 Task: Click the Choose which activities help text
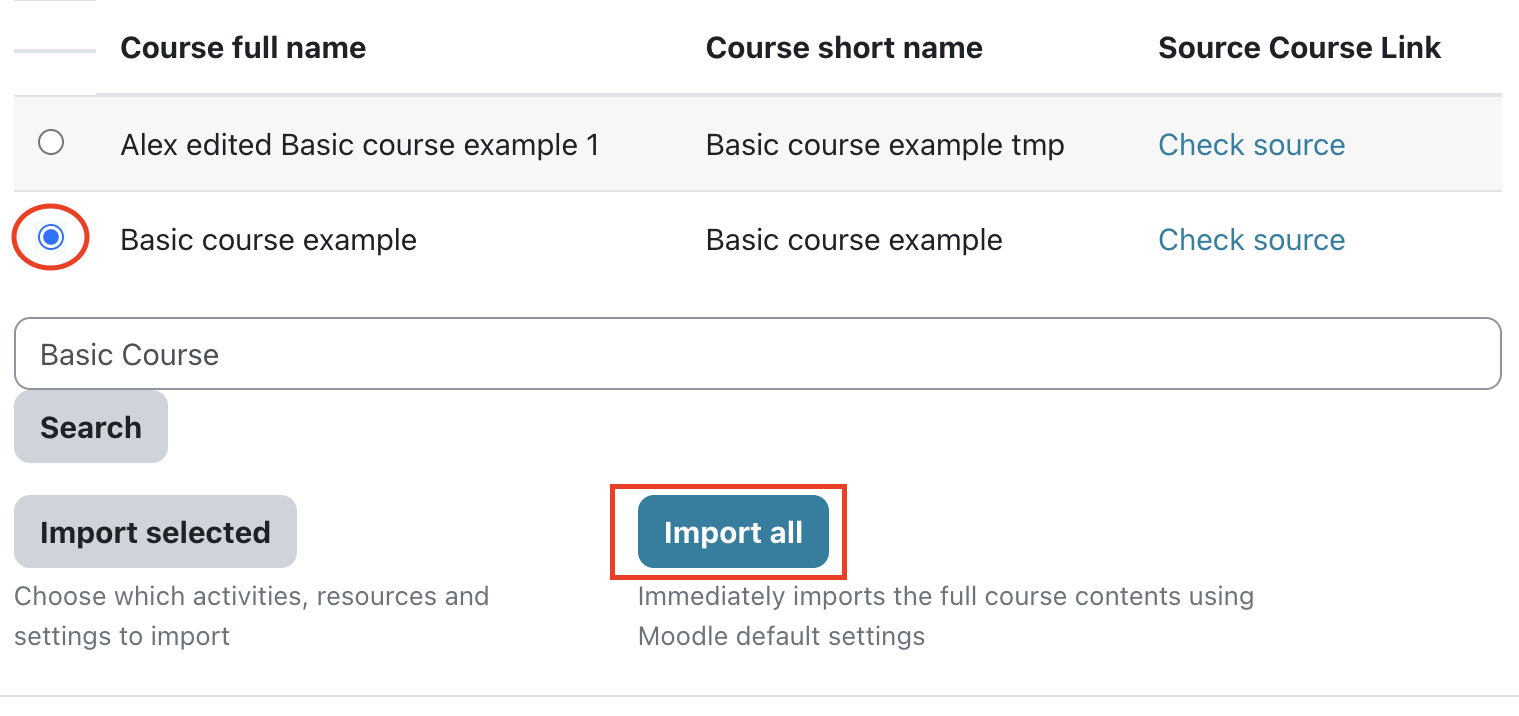(x=251, y=596)
